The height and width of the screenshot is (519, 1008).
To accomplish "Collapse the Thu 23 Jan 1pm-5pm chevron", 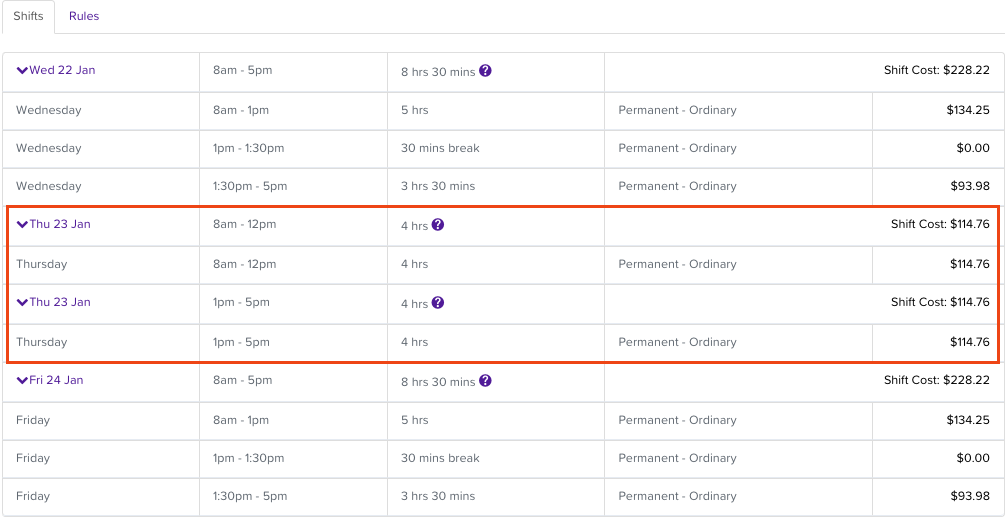I will 22,303.
